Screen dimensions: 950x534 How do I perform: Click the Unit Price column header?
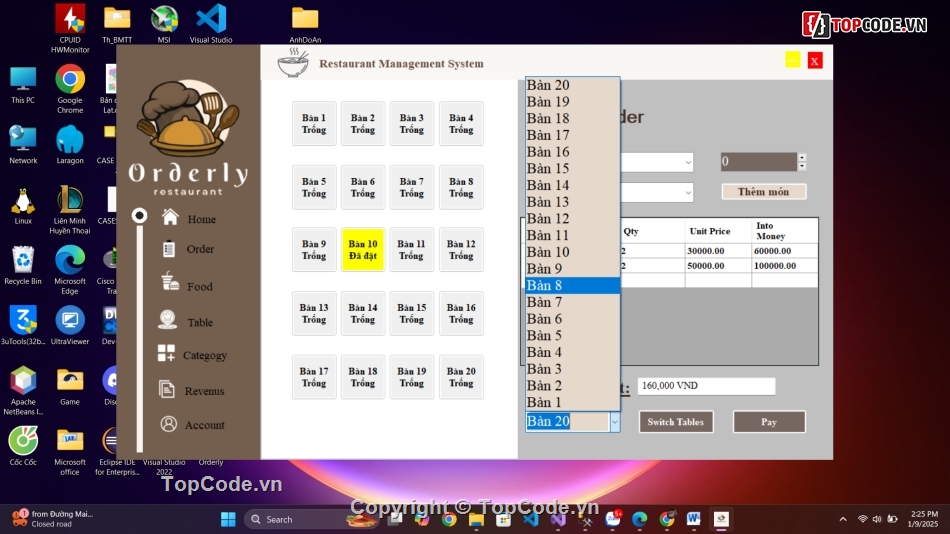pyautogui.click(x=718, y=231)
